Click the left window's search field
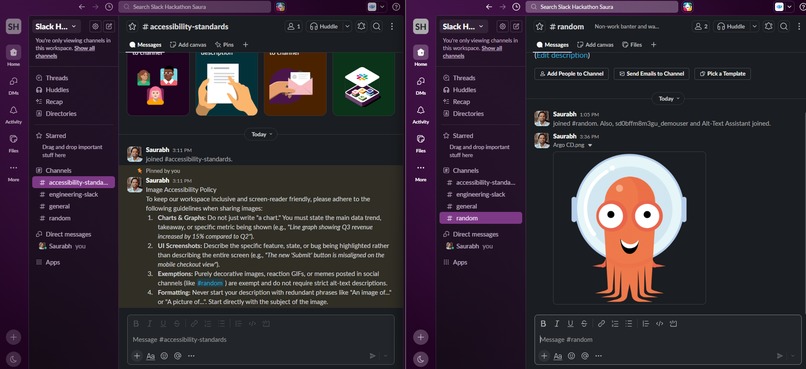The height and width of the screenshot is (369, 806). [x=195, y=7]
